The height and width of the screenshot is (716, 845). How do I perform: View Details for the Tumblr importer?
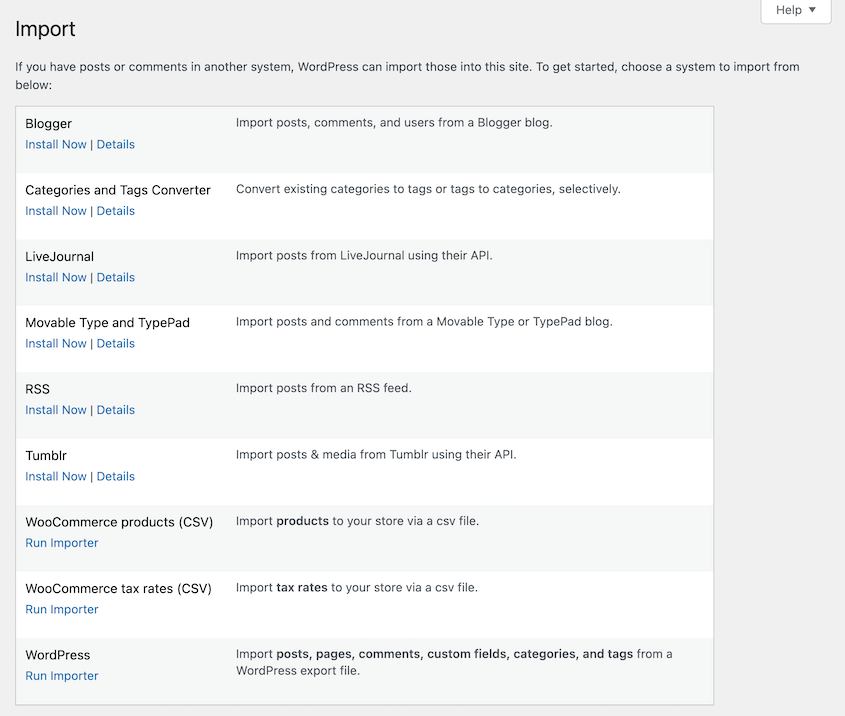click(x=116, y=476)
